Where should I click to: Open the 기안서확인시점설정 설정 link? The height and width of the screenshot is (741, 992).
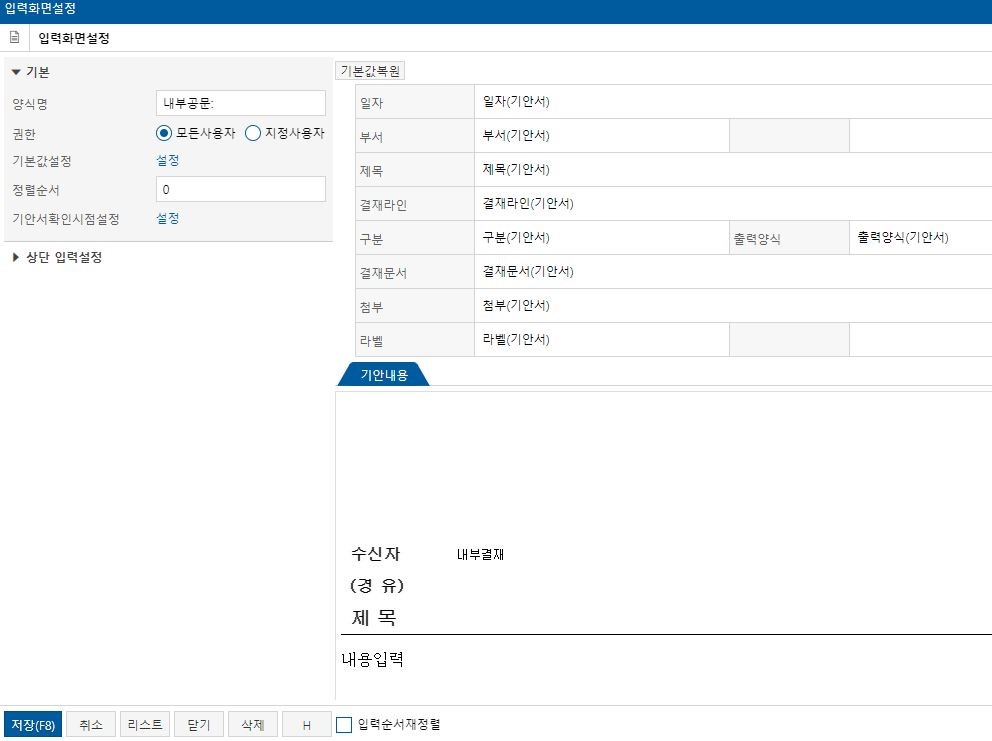pos(168,218)
